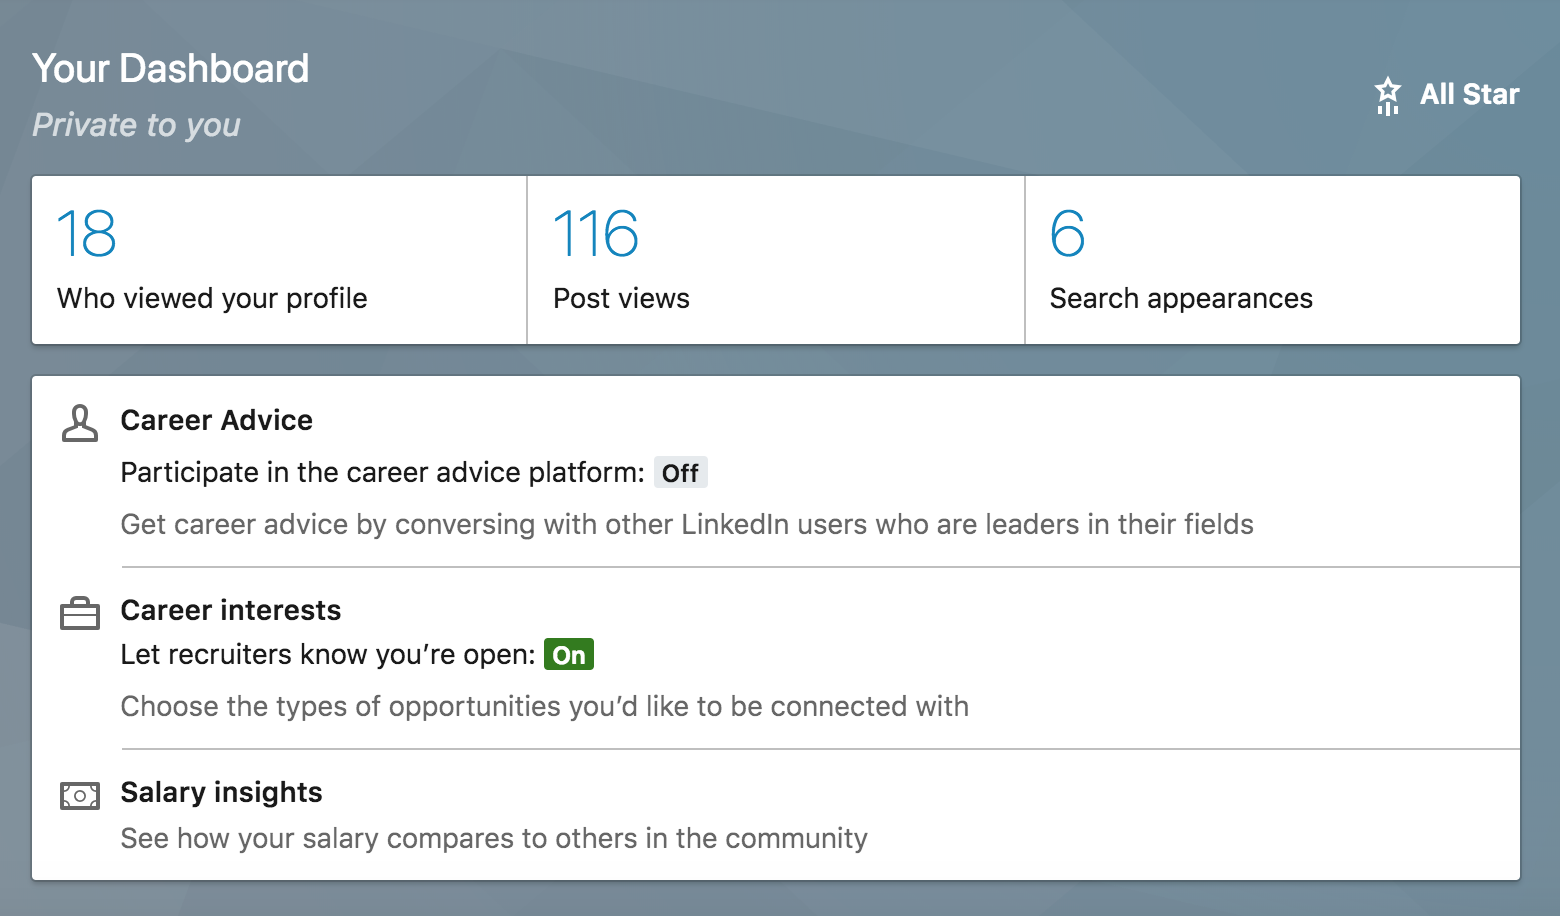The height and width of the screenshot is (916, 1560).
Task: Click the All Star profile strength label
Action: coord(1470,94)
